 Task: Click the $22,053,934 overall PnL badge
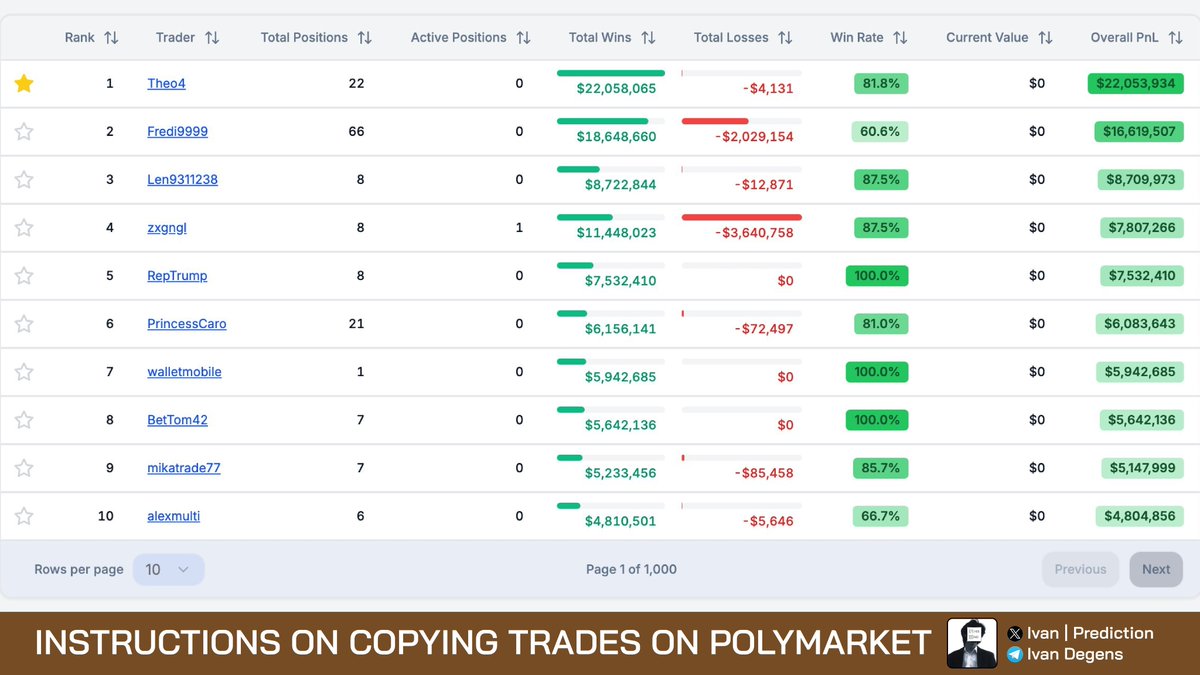click(1135, 84)
